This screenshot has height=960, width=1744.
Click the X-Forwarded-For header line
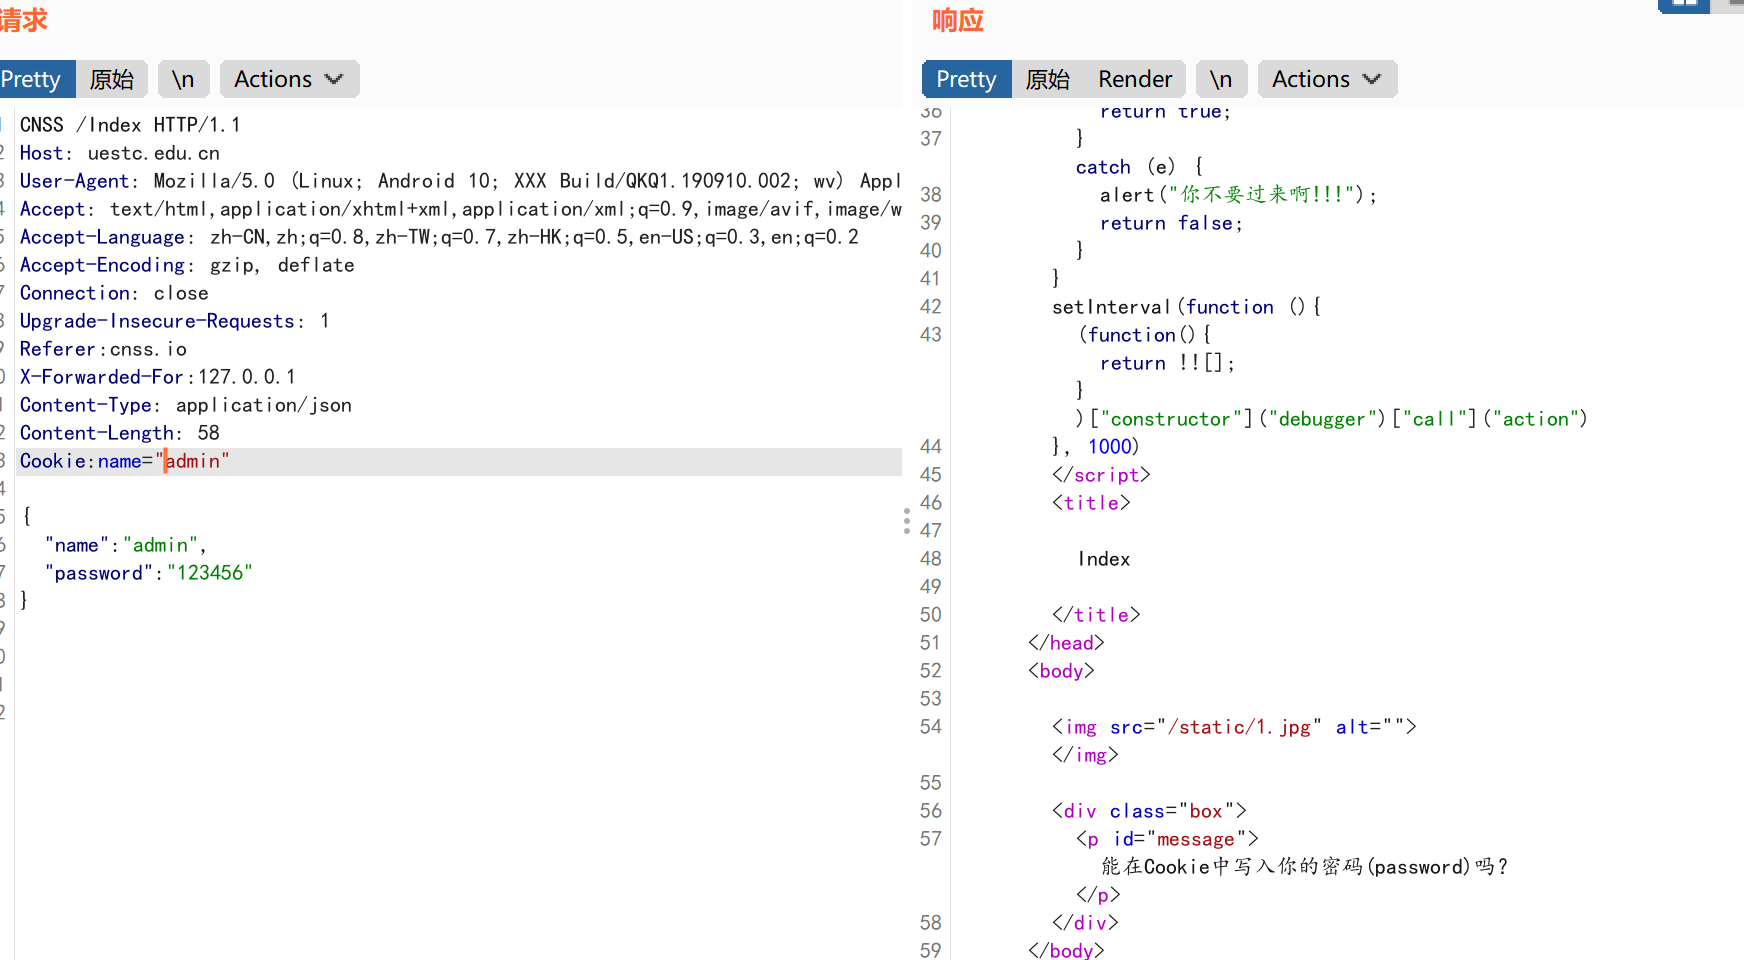tap(158, 377)
